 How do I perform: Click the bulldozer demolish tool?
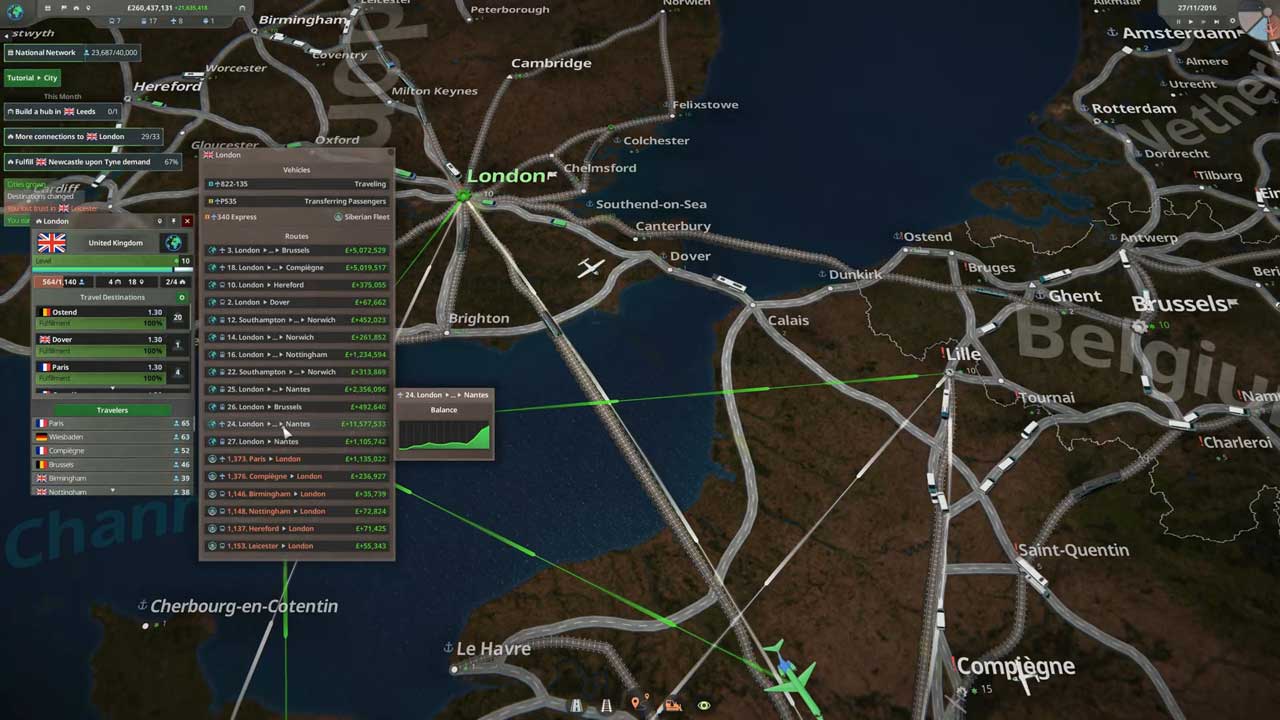click(673, 705)
